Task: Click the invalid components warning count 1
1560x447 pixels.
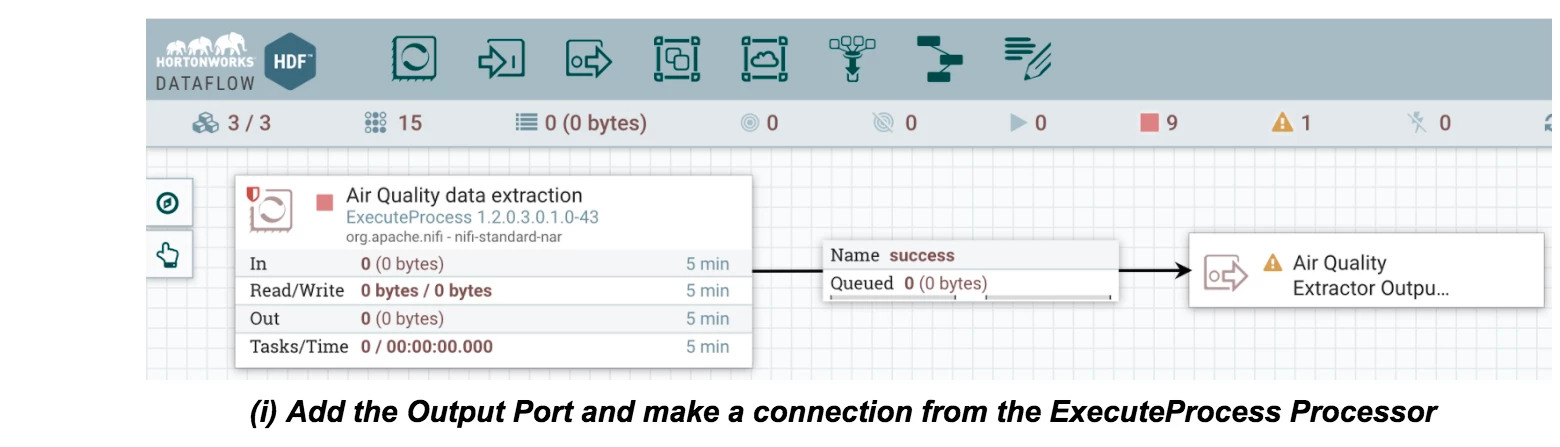Action: pyautogui.click(x=1291, y=123)
